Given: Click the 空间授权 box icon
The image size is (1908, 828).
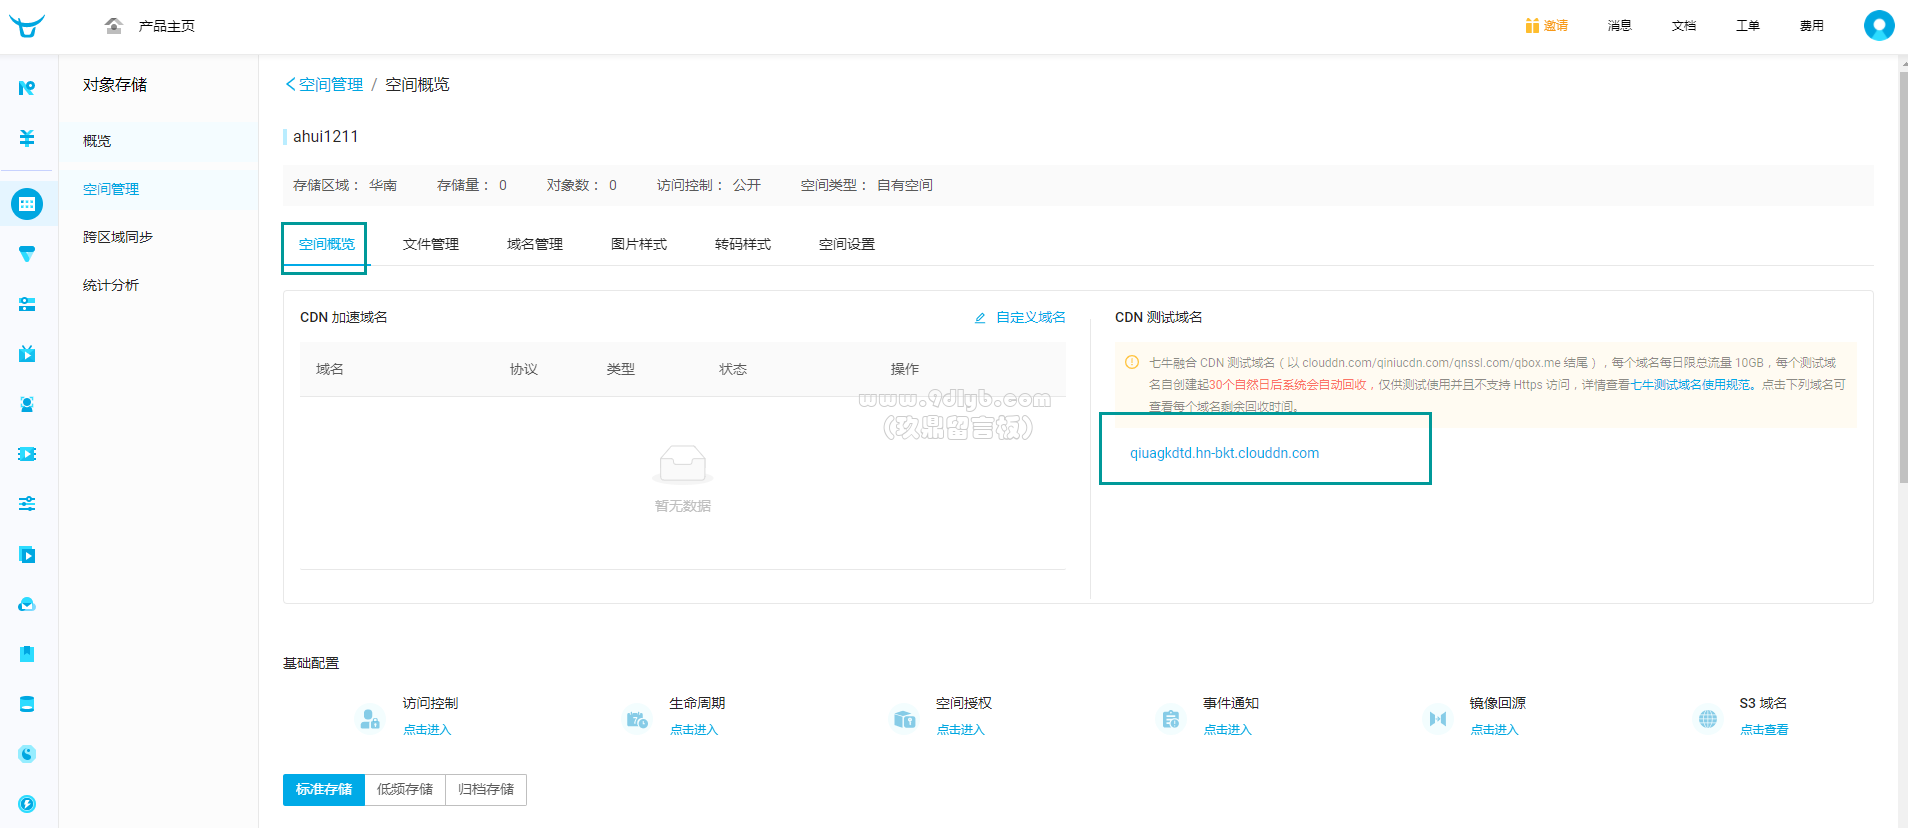Looking at the screenshot, I should pos(904,719).
